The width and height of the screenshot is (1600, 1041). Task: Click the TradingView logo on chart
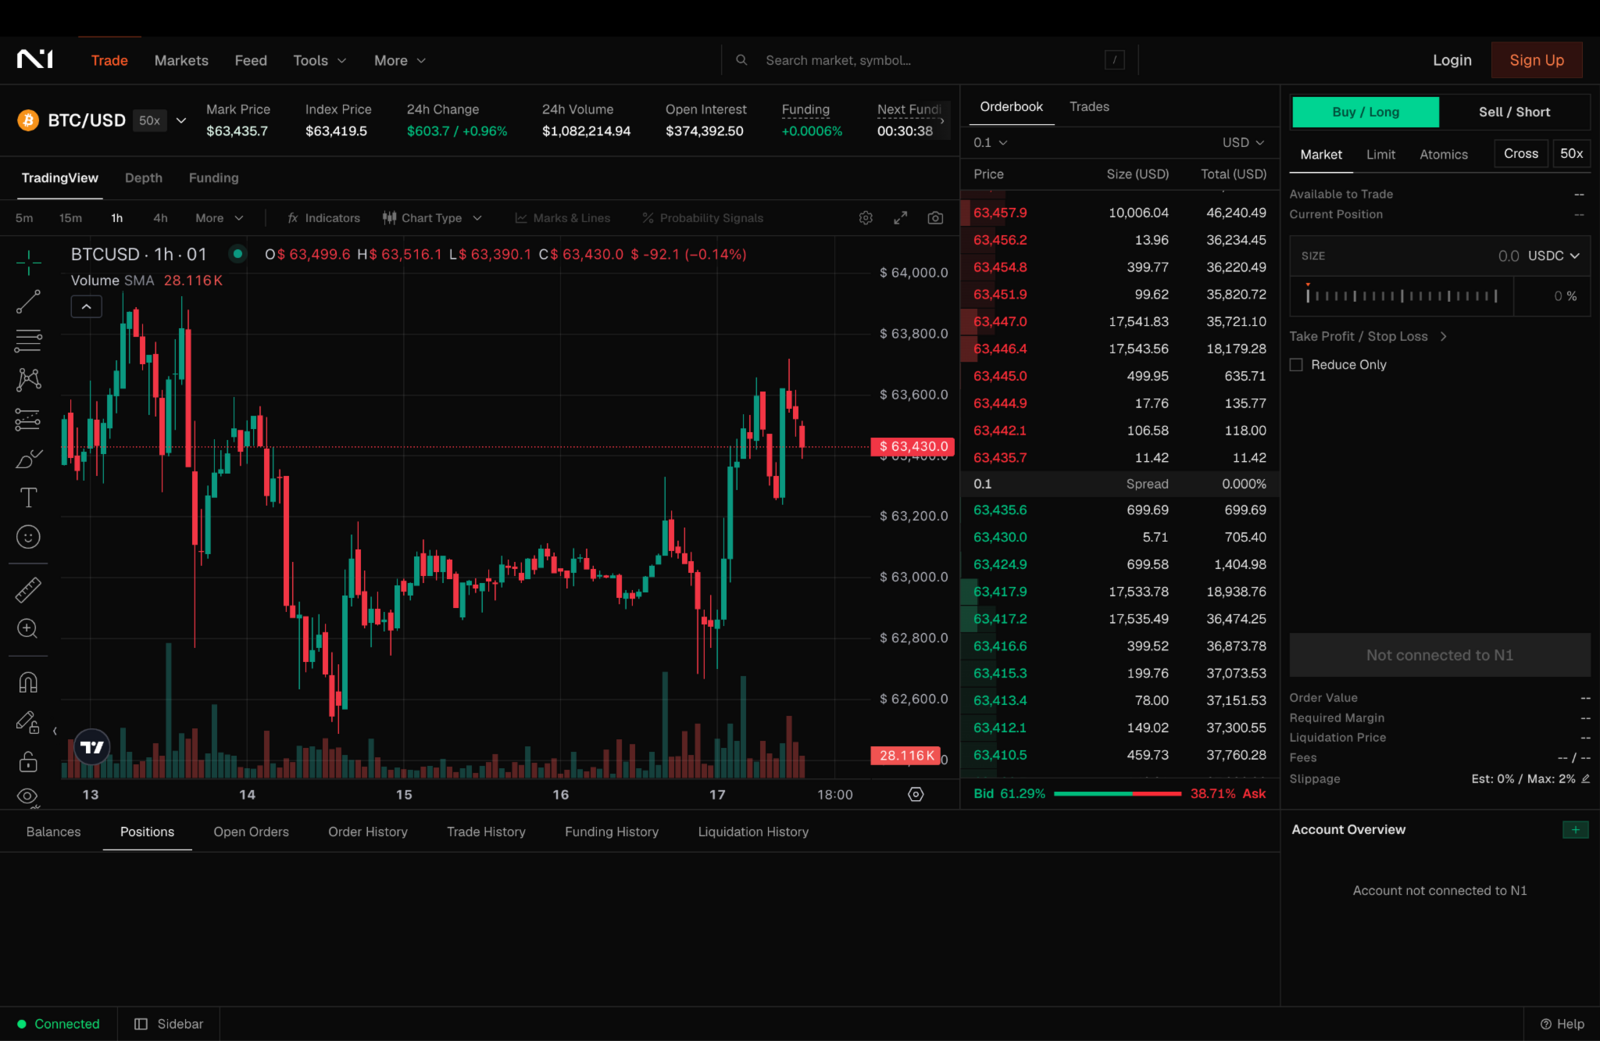click(x=92, y=747)
